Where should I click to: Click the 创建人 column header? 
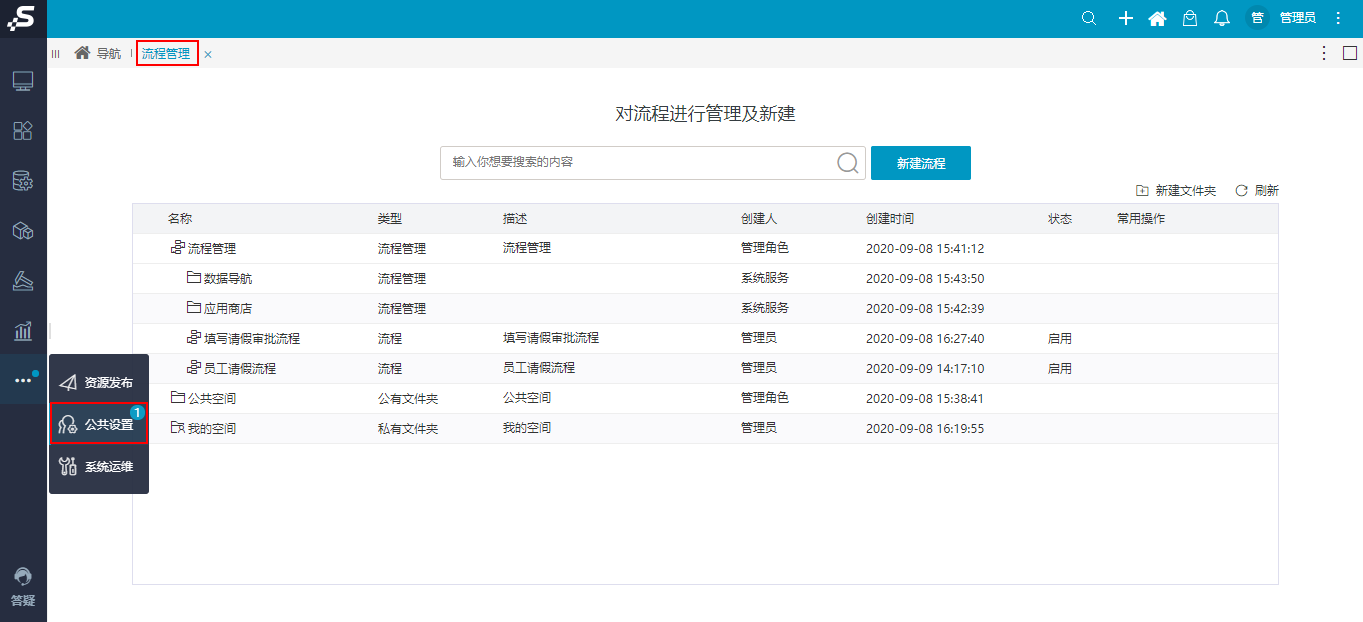[x=759, y=218]
